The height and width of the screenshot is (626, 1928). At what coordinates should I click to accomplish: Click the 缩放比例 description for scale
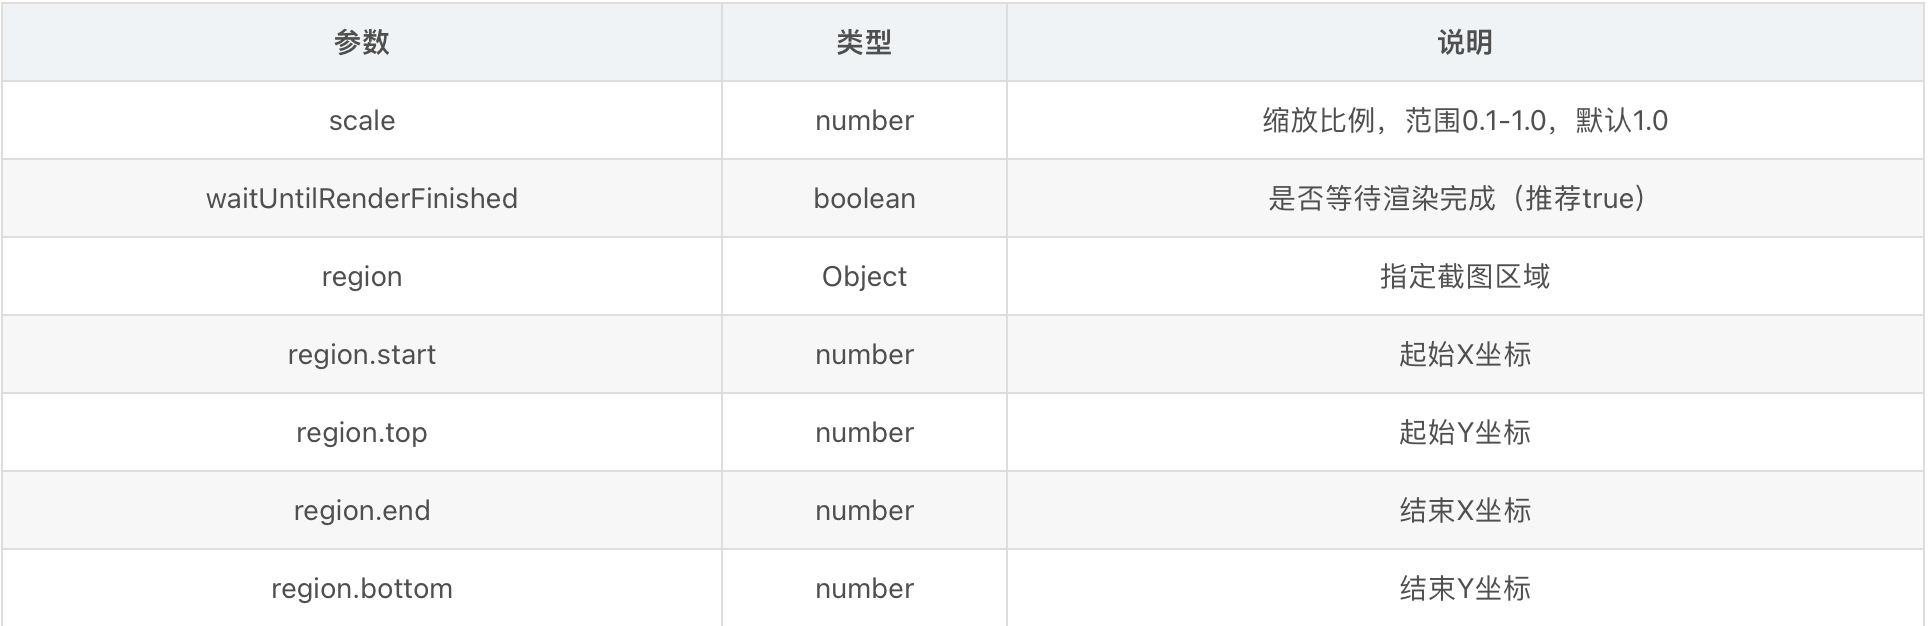point(1465,120)
